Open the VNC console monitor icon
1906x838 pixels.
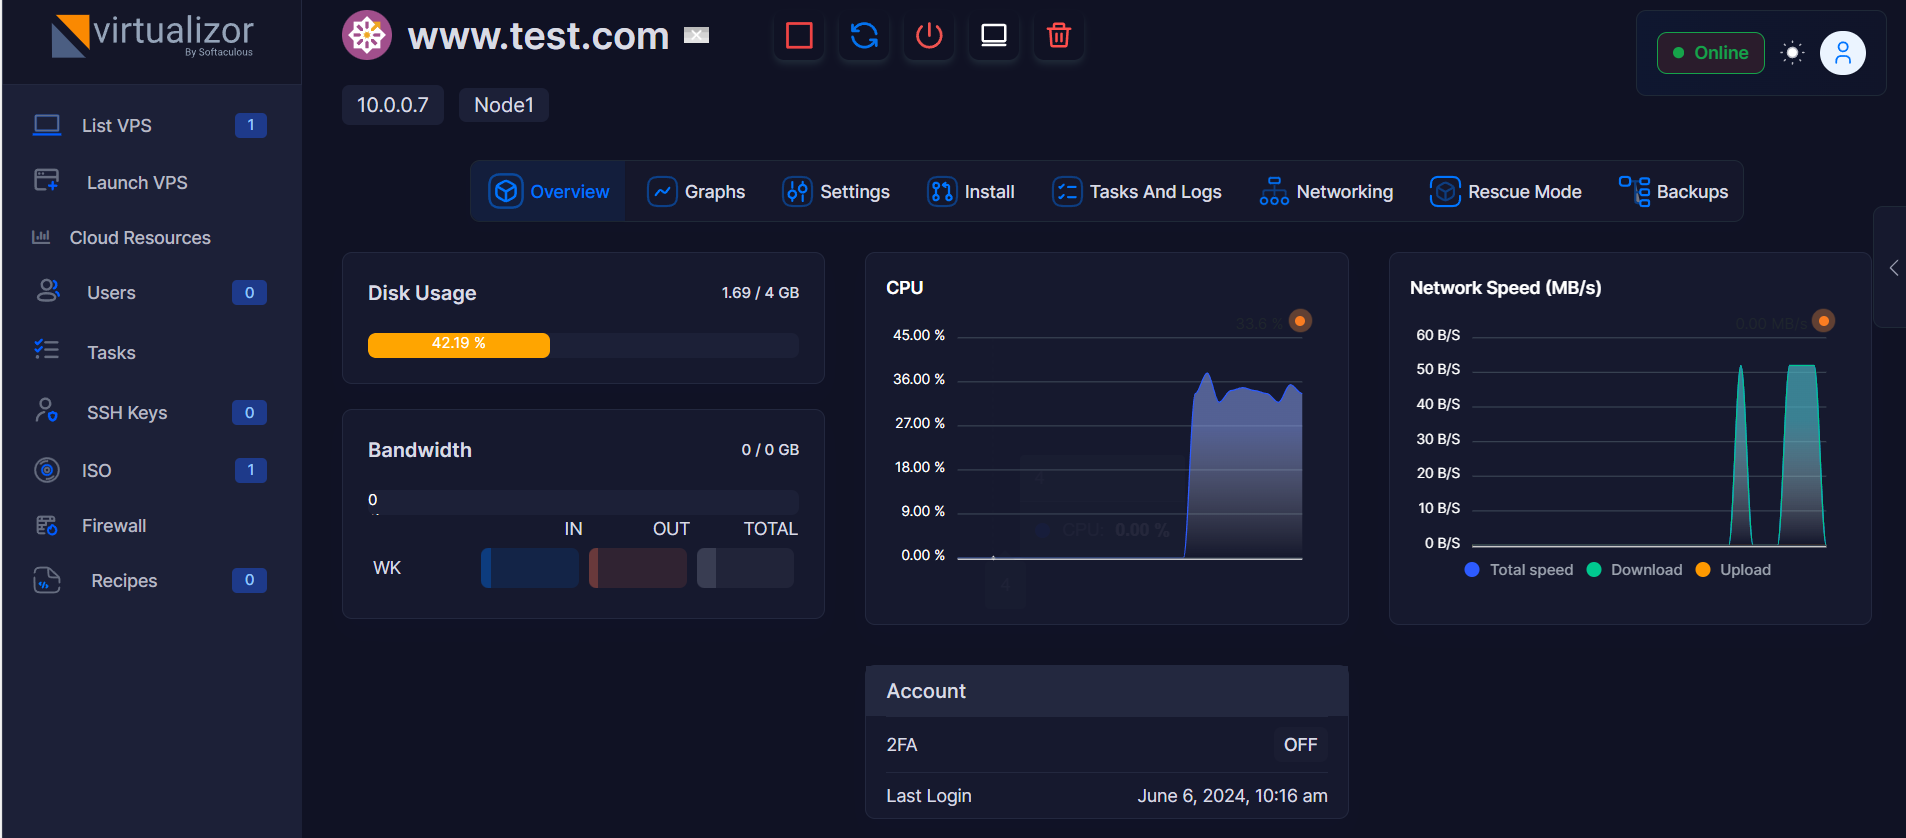[x=994, y=36]
